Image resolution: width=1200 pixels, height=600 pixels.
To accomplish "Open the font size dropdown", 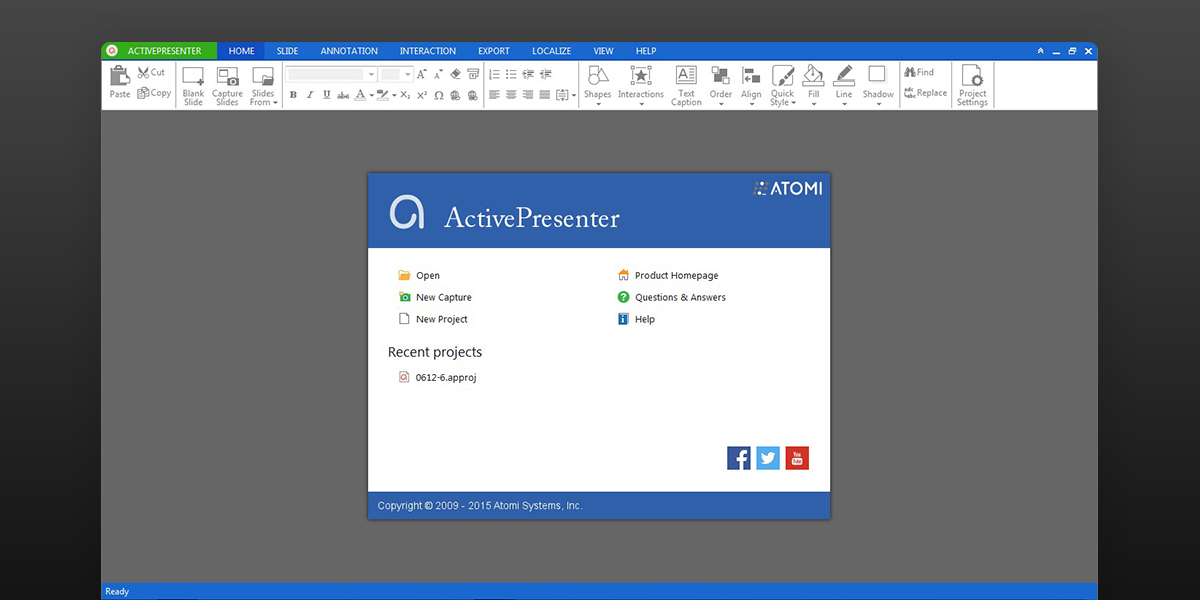I will tap(408, 74).
